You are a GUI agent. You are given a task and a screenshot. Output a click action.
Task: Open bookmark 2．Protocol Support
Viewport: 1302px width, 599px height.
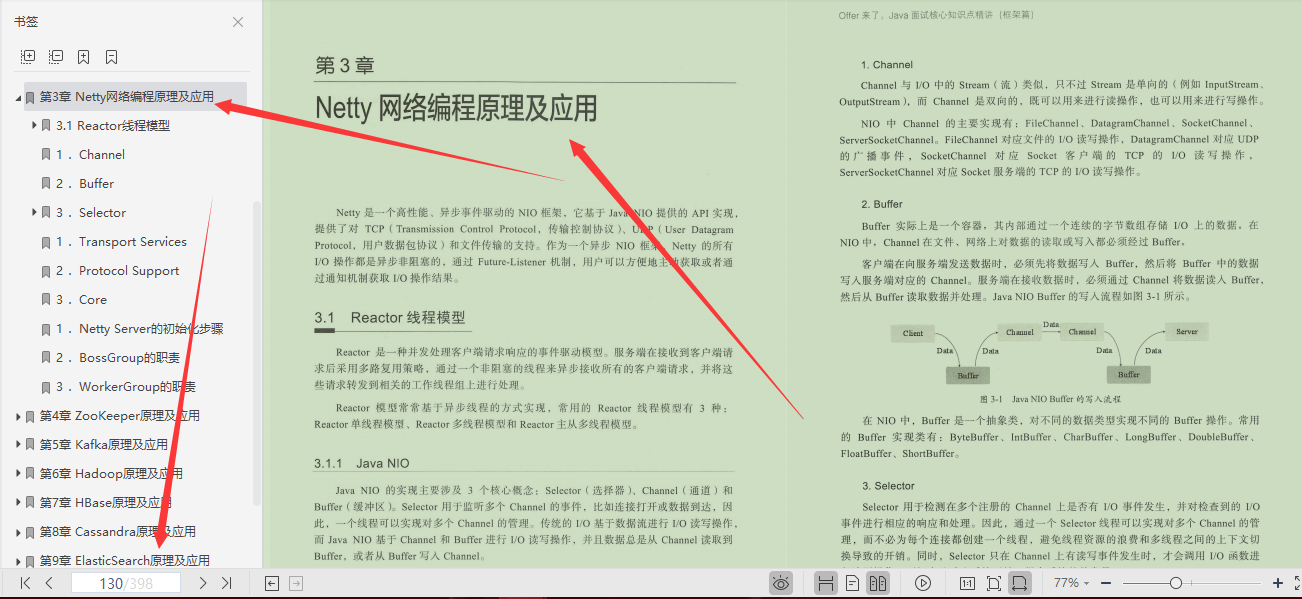118,271
